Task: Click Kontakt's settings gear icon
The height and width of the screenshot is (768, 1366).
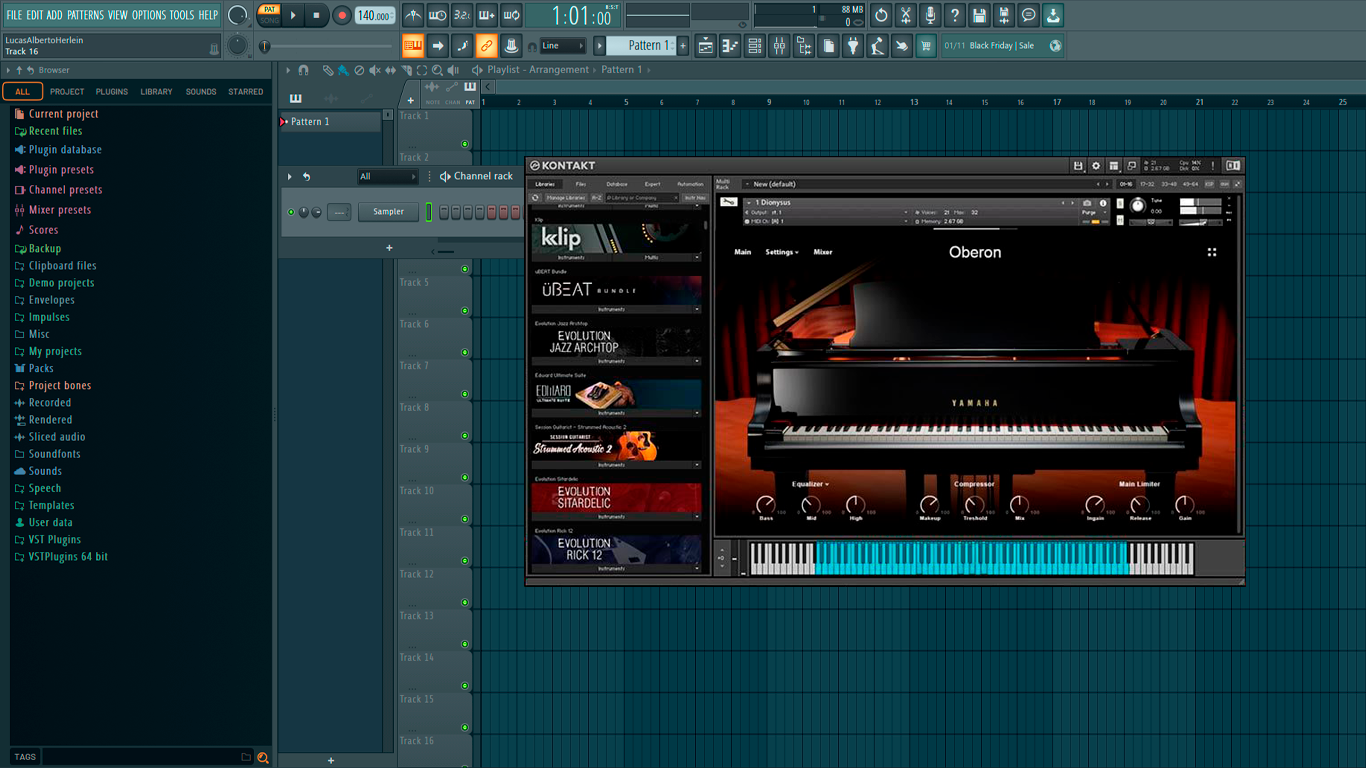Action: pyautogui.click(x=1096, y=166)
